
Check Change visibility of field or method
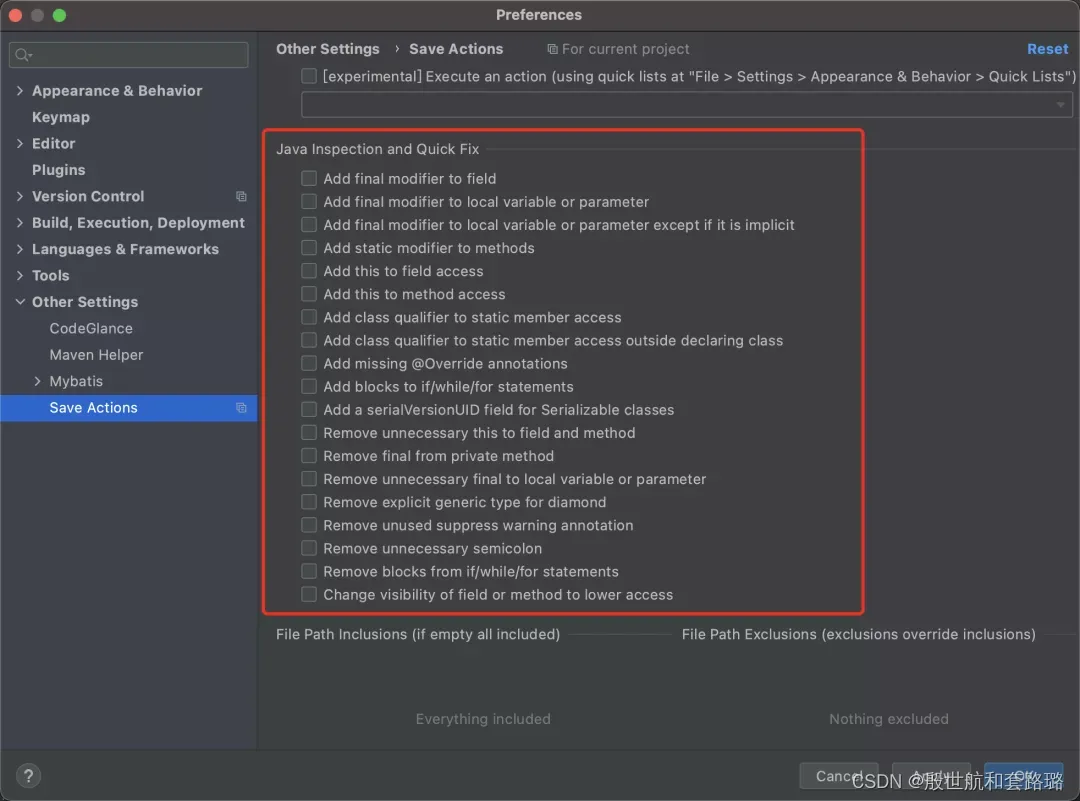point(309,594)
